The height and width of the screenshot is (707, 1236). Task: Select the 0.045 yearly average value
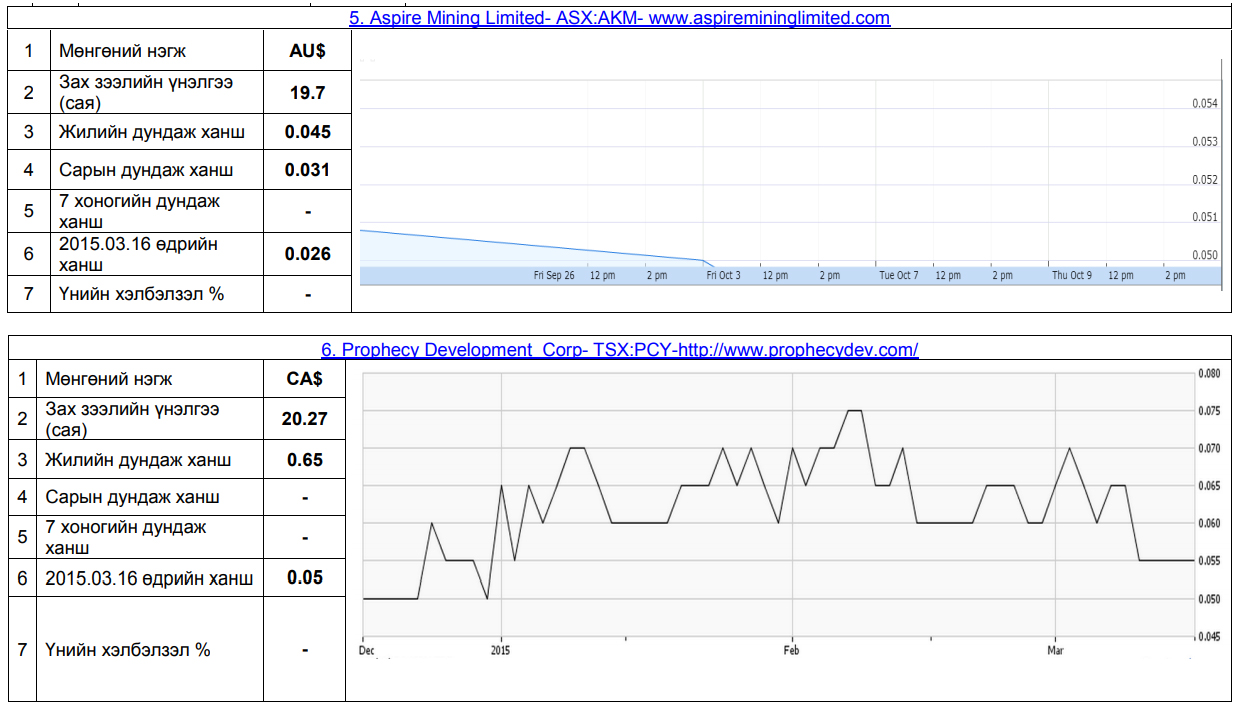click(307, 132)
